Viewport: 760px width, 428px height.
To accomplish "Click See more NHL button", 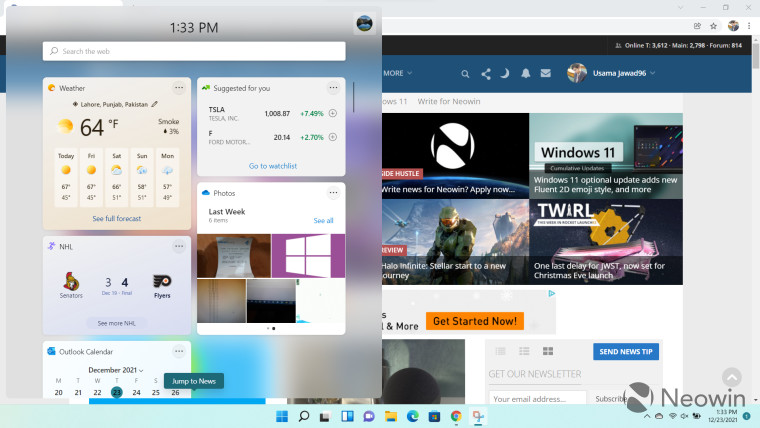I will coord(116,323).
